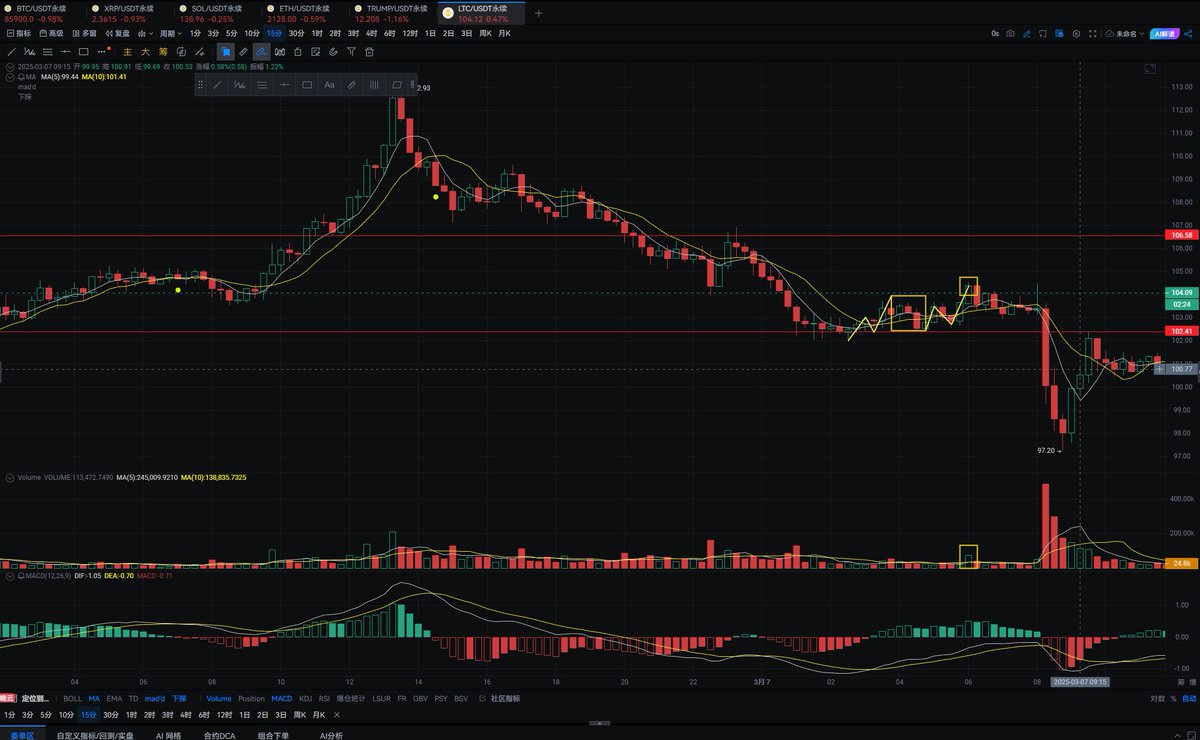1200x740 pixels.
Task: Grab the floating toolbar drag handle
Action: 201,85
